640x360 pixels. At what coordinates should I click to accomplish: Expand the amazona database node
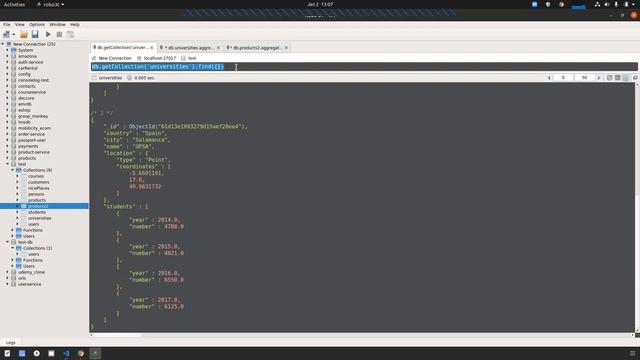pos(7,56)
